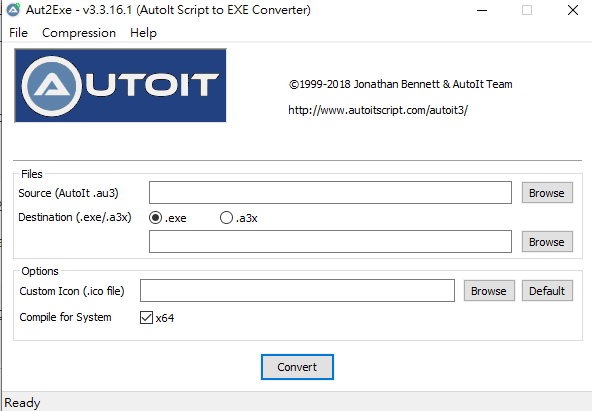Image resolution: width=592 pixels, height=411 pixels.
Task: Click the 'Source (AutoIt .au3)' label
Action: tap(68, 193)
